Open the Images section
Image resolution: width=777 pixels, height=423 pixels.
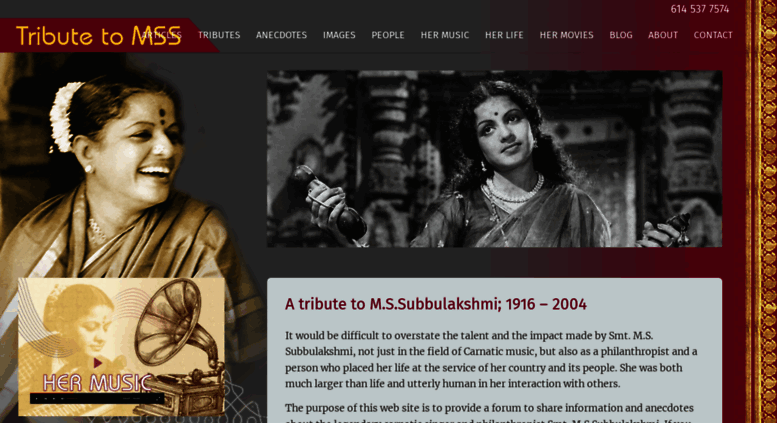[339, 35]
